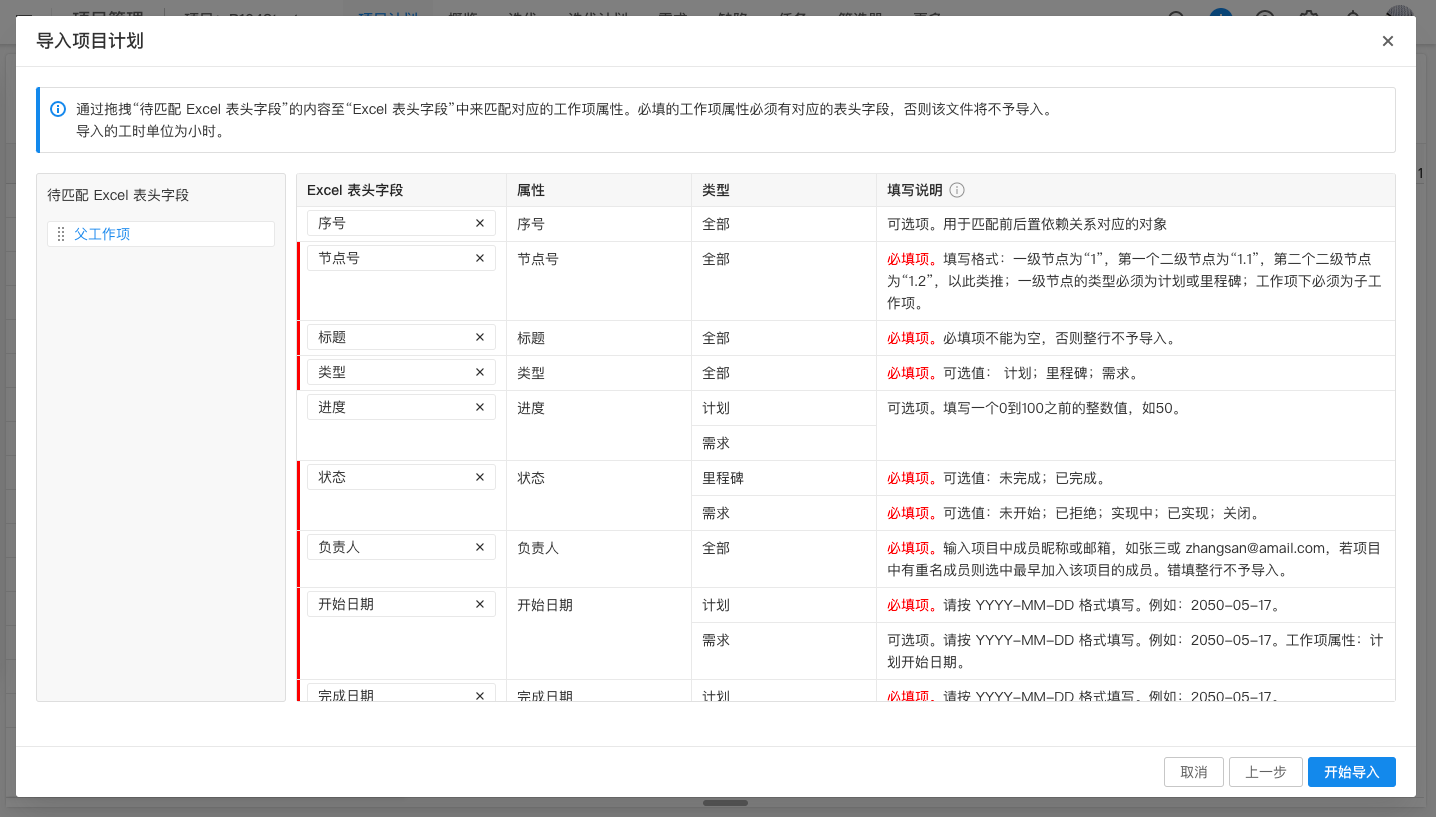Viewport: 1436px width, 817px height.
Task: Select the 父工作项 unmatched field
Action: point(161,234)
